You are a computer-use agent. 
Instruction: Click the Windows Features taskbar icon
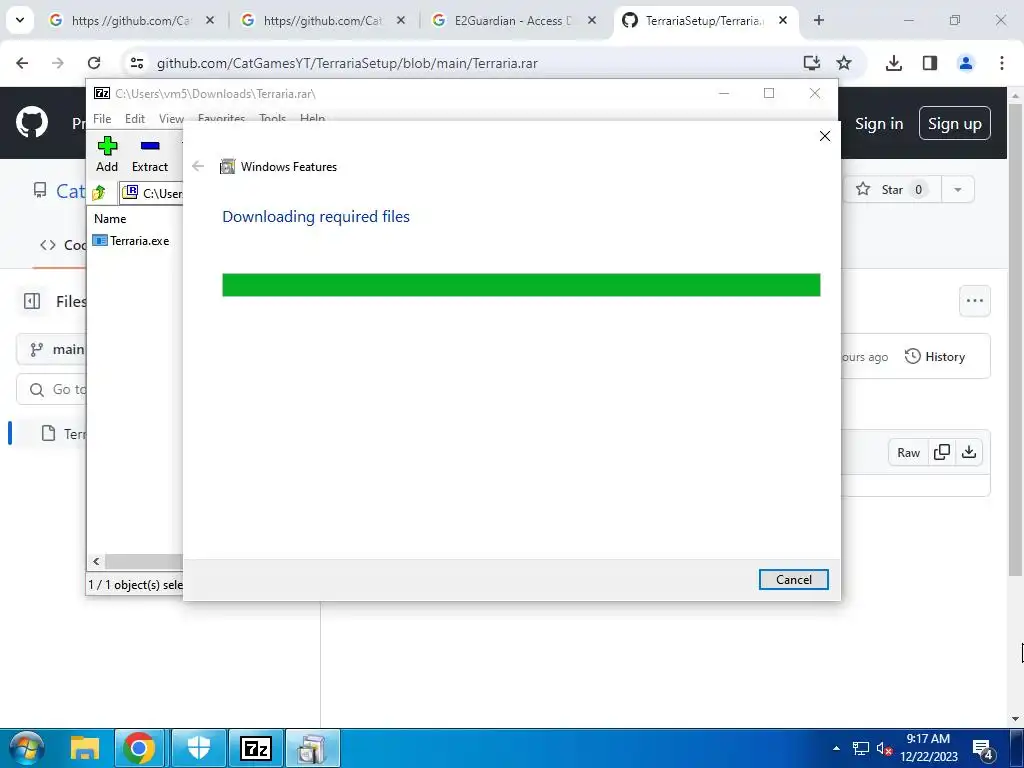[312, 748]
